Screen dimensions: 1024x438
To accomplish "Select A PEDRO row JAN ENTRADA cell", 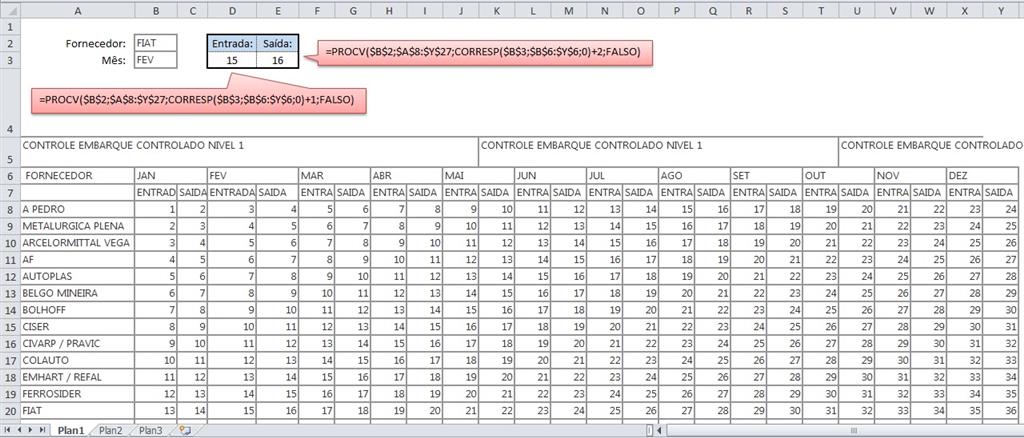I will [156, 210].
